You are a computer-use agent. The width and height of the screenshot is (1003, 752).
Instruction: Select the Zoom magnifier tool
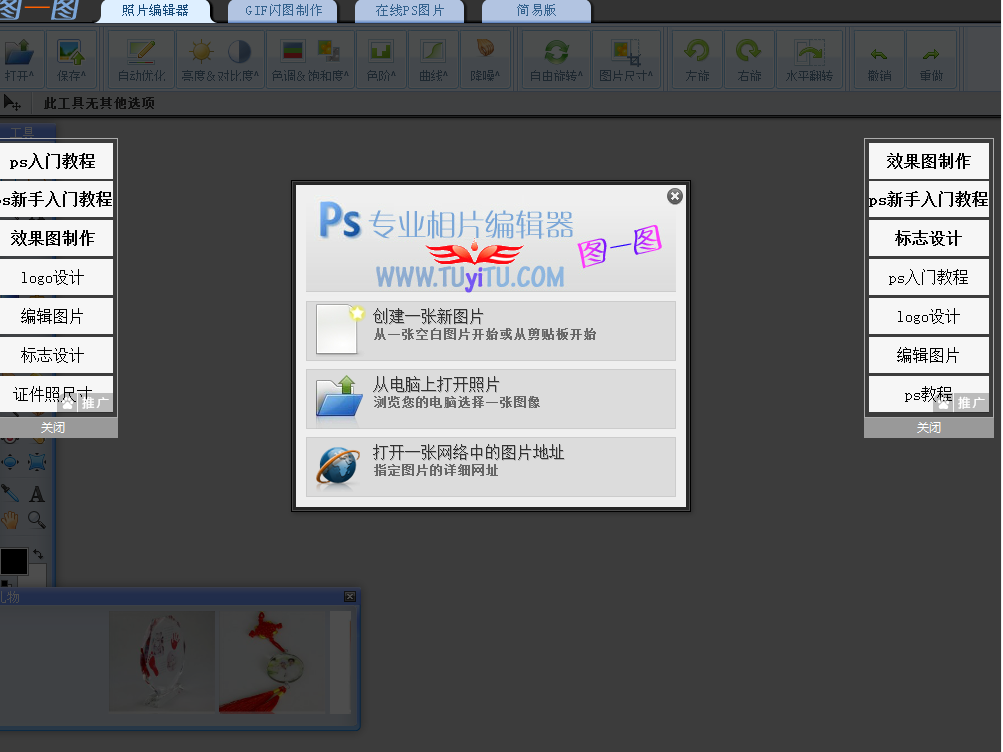36,520
